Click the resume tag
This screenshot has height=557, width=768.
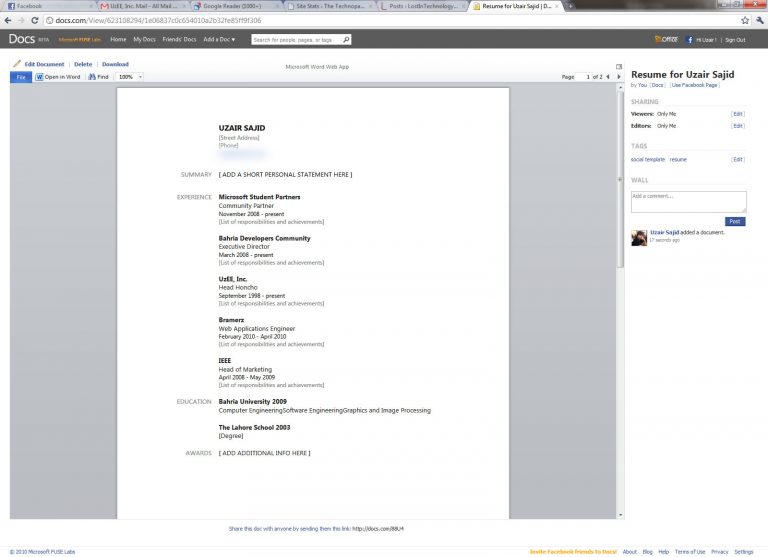tap(678, 159)
